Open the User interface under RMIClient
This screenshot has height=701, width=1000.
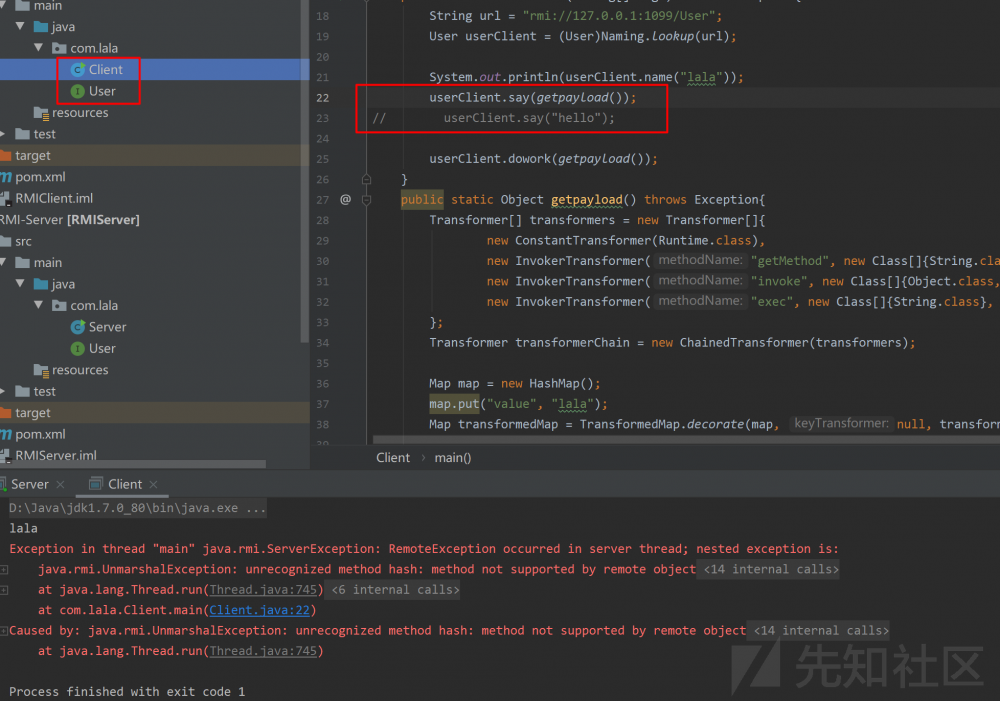101,91
